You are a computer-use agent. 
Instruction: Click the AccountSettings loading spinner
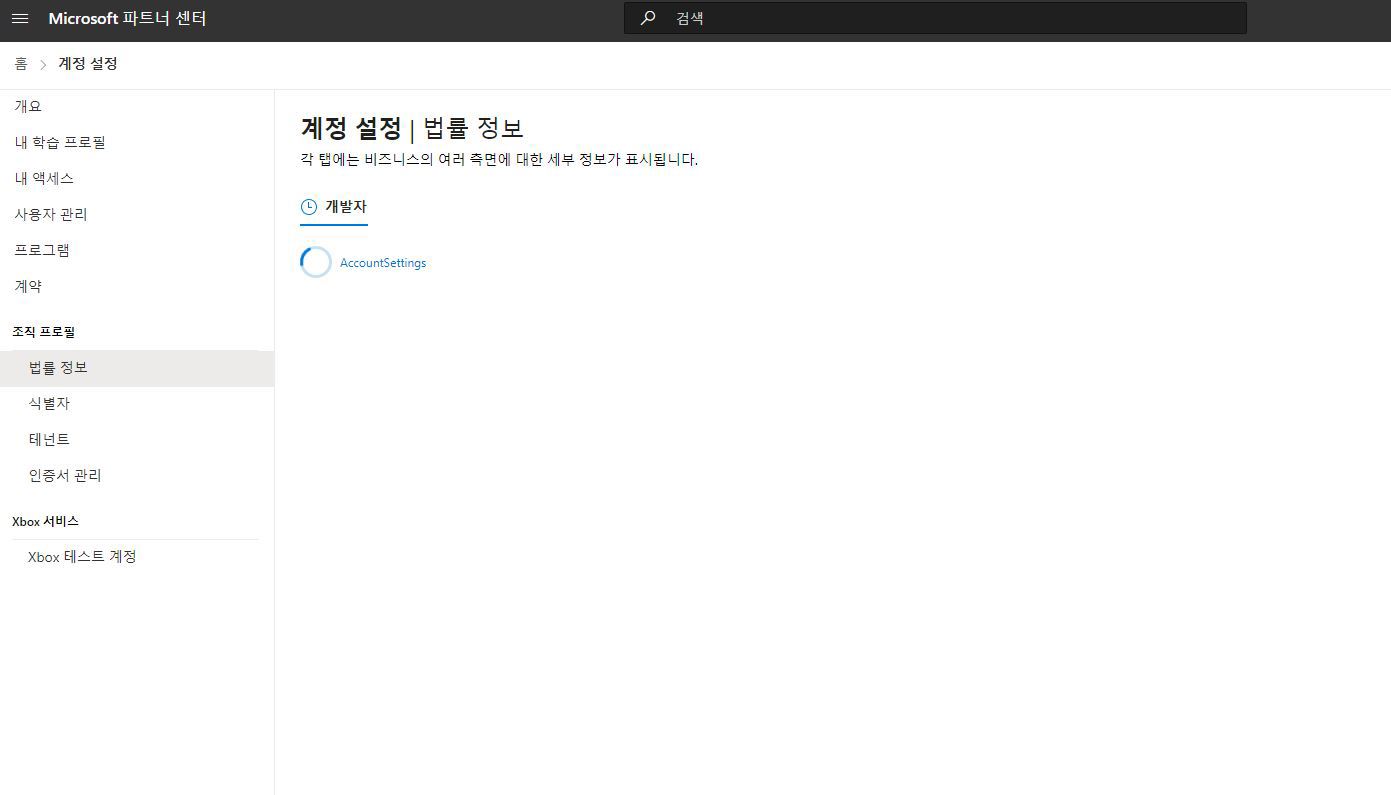pyautogui.click(x=316, y=262)
